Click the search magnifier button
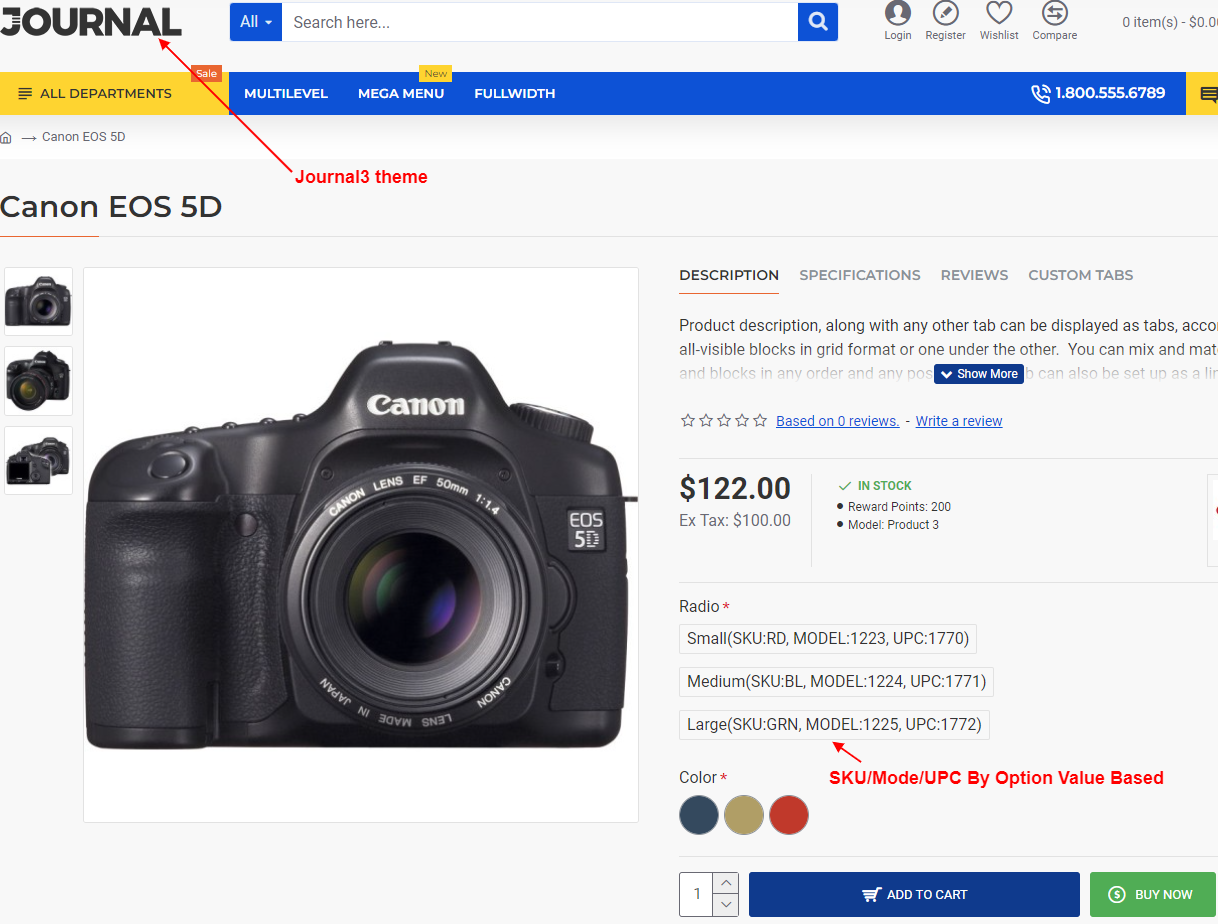The image size is (1218, 924). [x=818, y=22]
